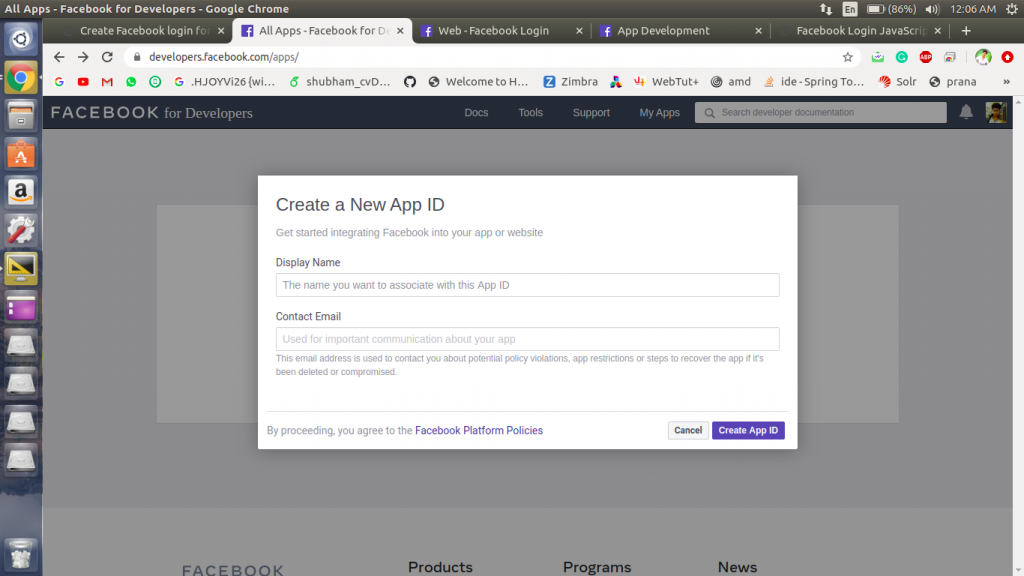Open the Zimbra bookmark
Image resolution: width=1024 pixels, height=576 pixels.
click(570, 82)
